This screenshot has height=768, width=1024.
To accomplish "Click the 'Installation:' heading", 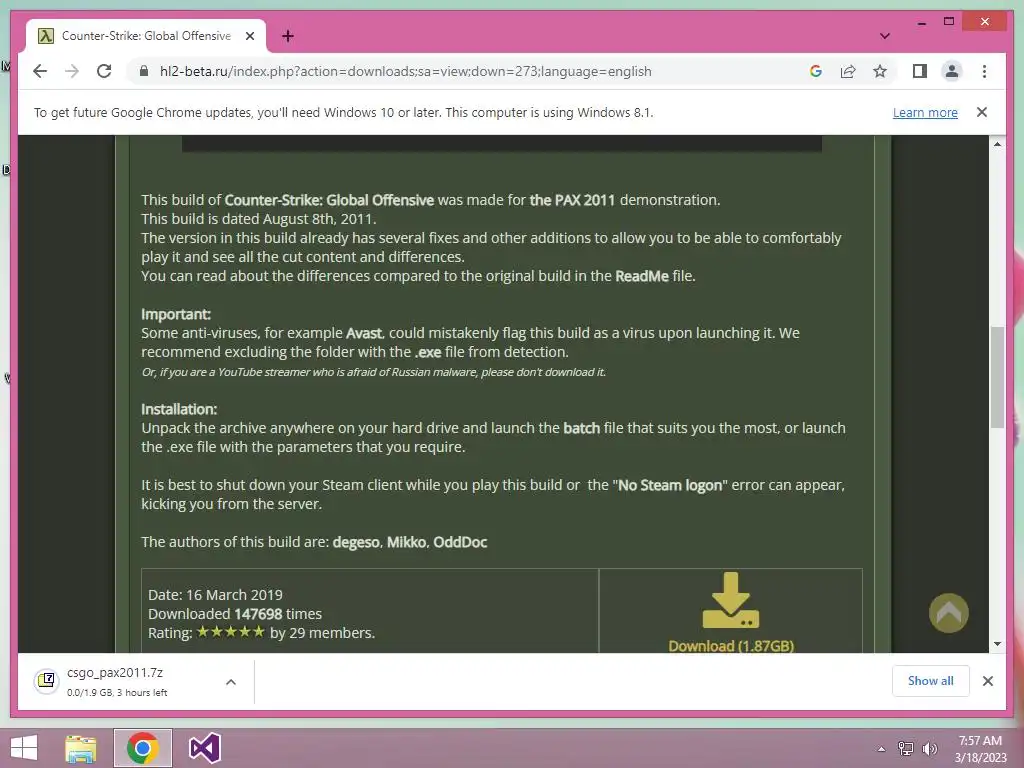I will coord(179,409).
